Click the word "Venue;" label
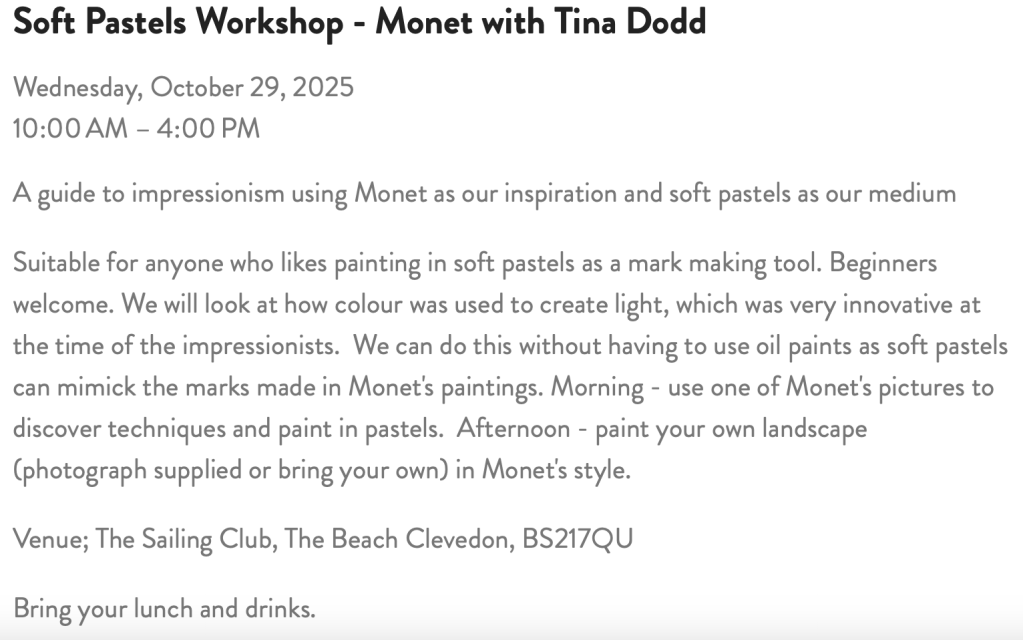Image resolution: width=1023 pixels, height=640 pixels. coord(50,539)
